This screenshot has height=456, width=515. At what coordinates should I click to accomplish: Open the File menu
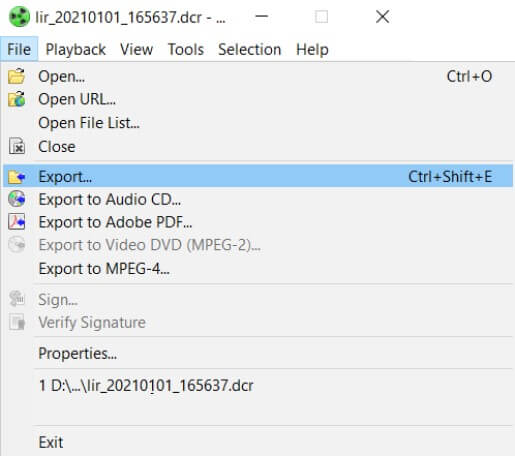pyautogui.click(x=19, y=49)
